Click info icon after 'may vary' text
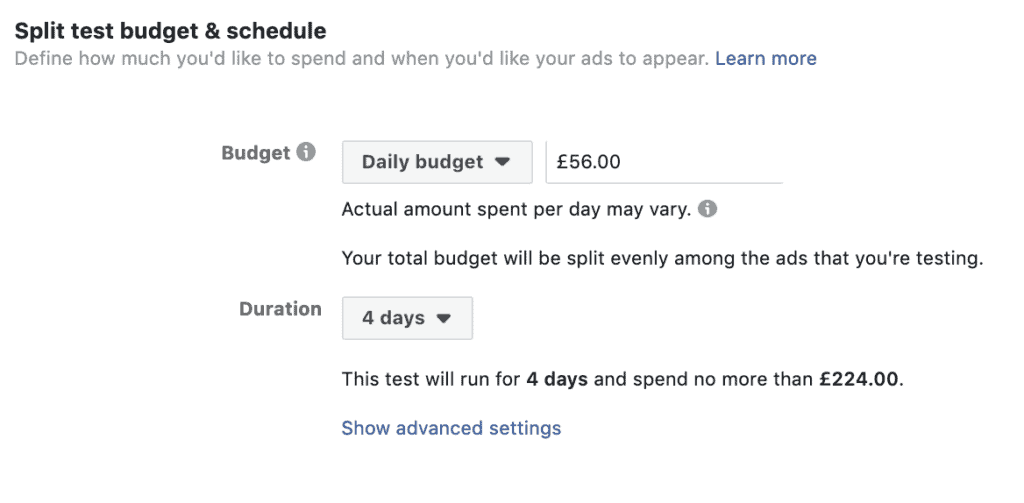This screenshot has width=1024, height=503. [x=707, y=210]
